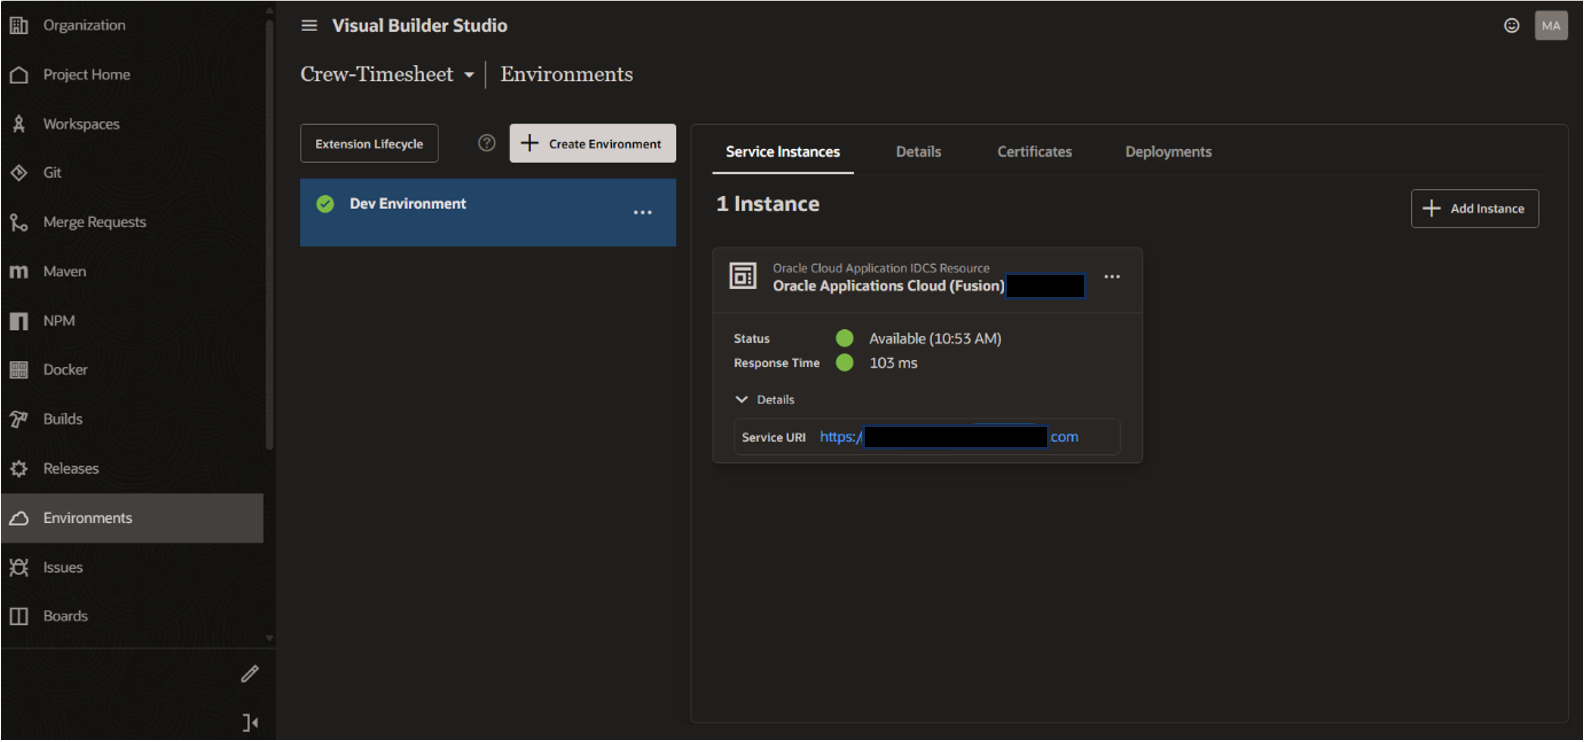Screen dimensions: 1585x742
Task: Open Docker from the sidebar
Action: [65, 370]
